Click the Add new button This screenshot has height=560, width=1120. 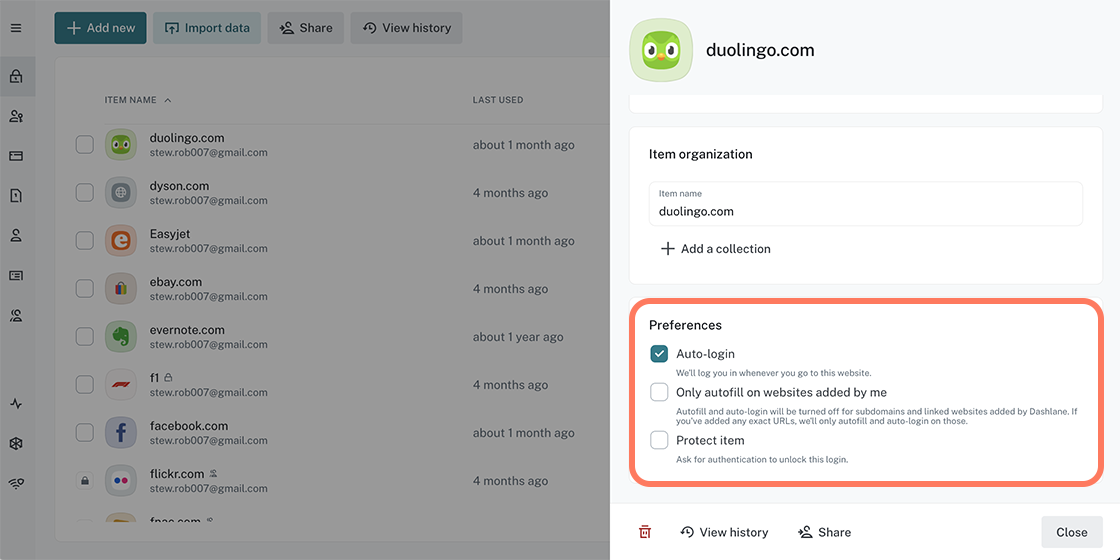coord(101,28)
